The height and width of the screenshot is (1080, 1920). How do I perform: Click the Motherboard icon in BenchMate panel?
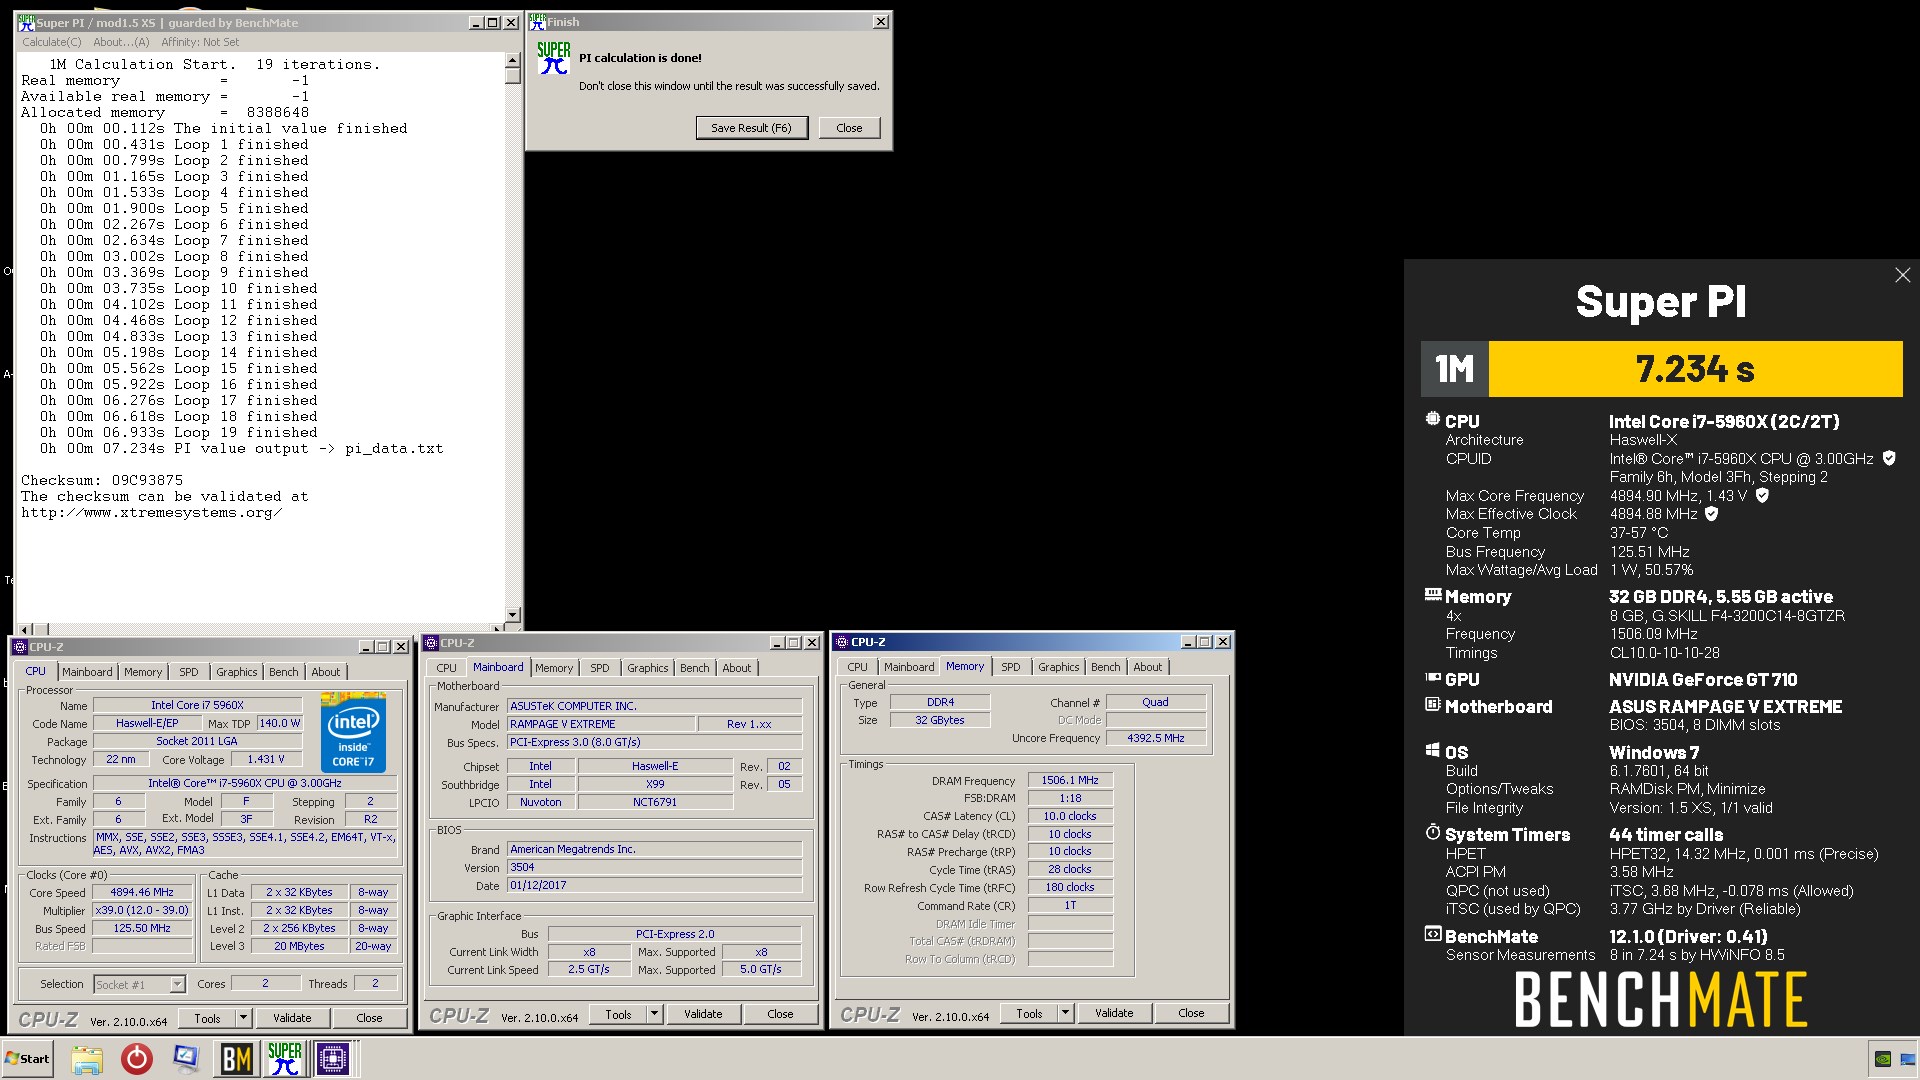[x=1432, y=704]
